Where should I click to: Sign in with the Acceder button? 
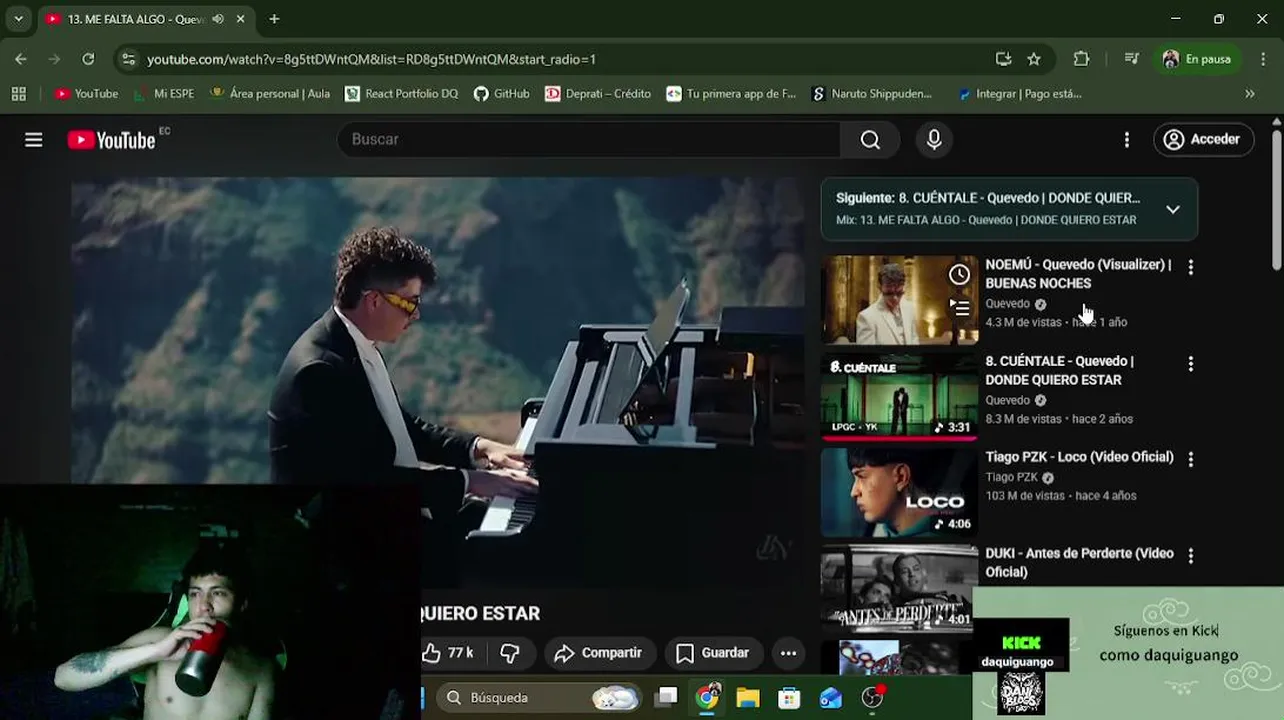[x=1203, y=140]
